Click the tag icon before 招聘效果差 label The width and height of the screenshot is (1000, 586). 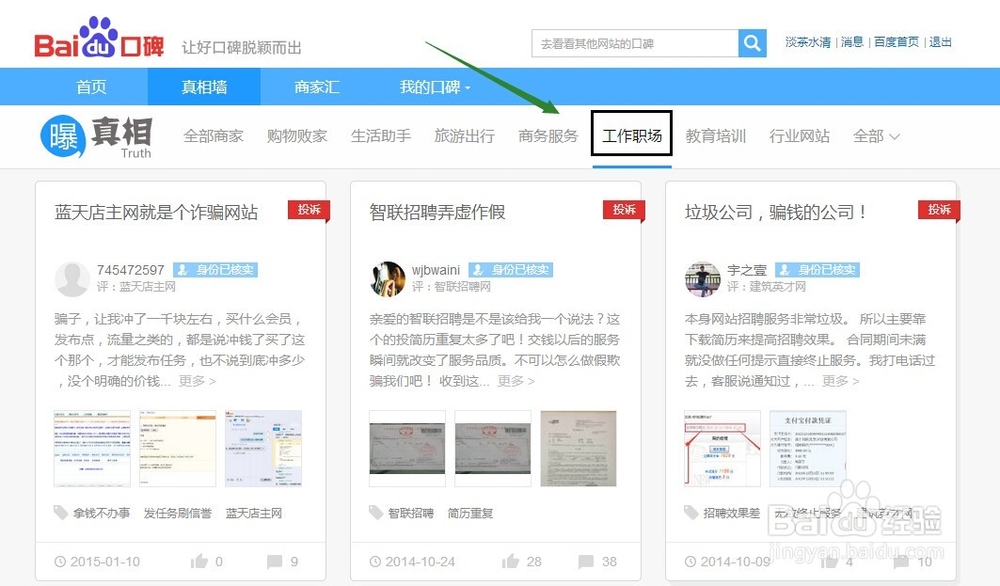click(692, 513)
